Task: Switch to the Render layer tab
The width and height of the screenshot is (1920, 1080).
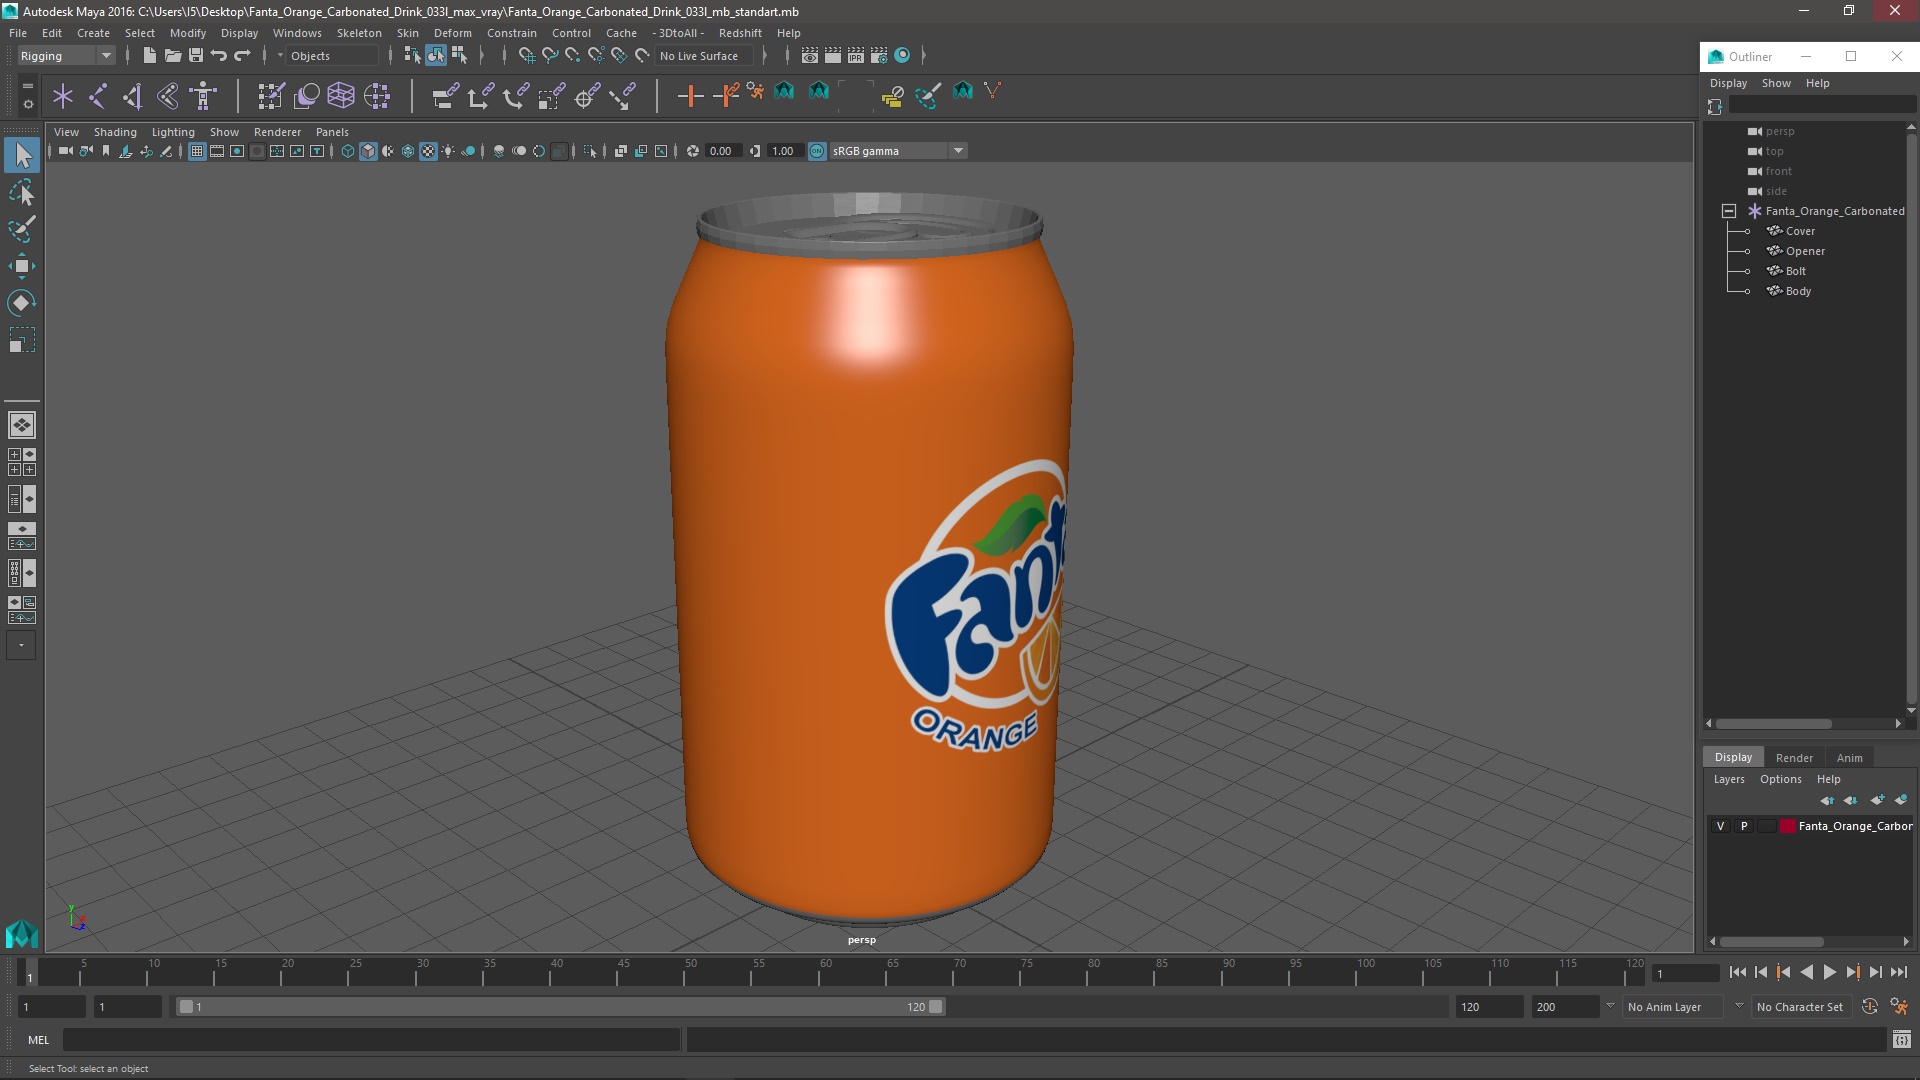Action: click(x=1794, y=758)
